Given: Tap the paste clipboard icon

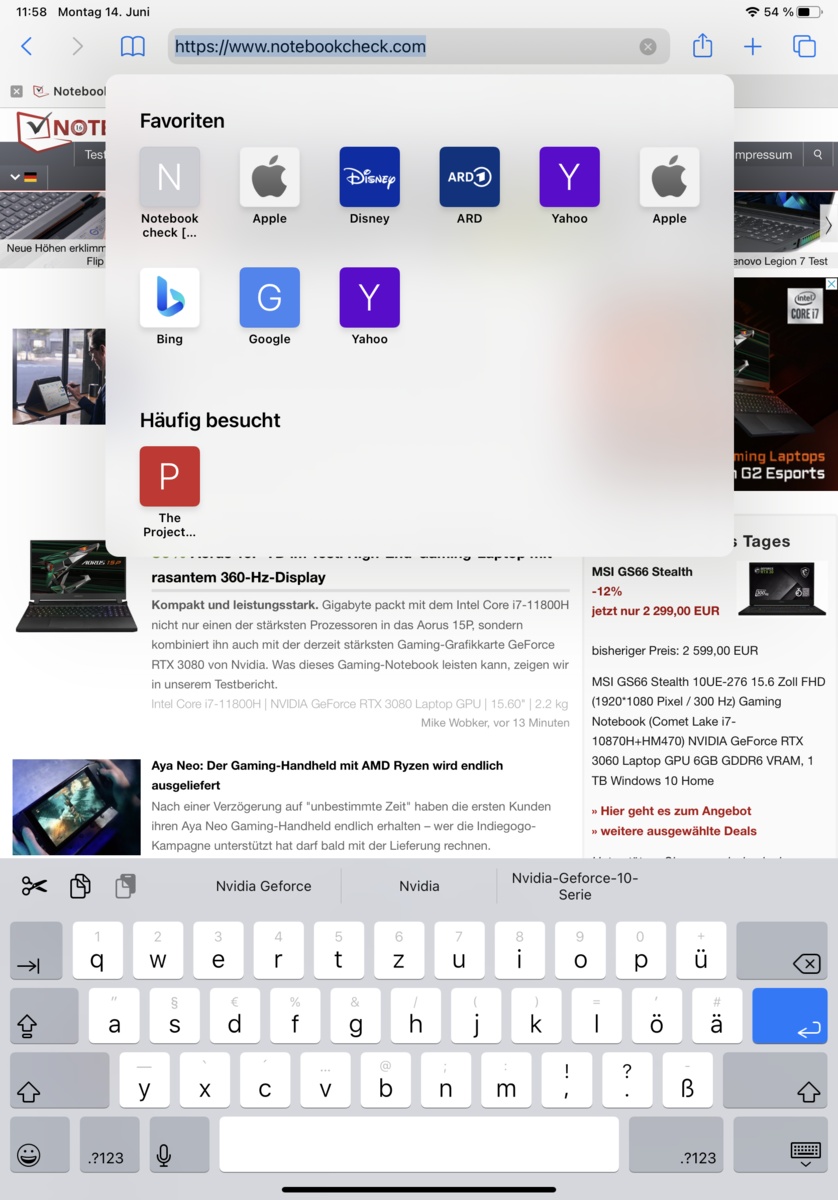Looking at the screenshot, I should [x=126, y=886].
